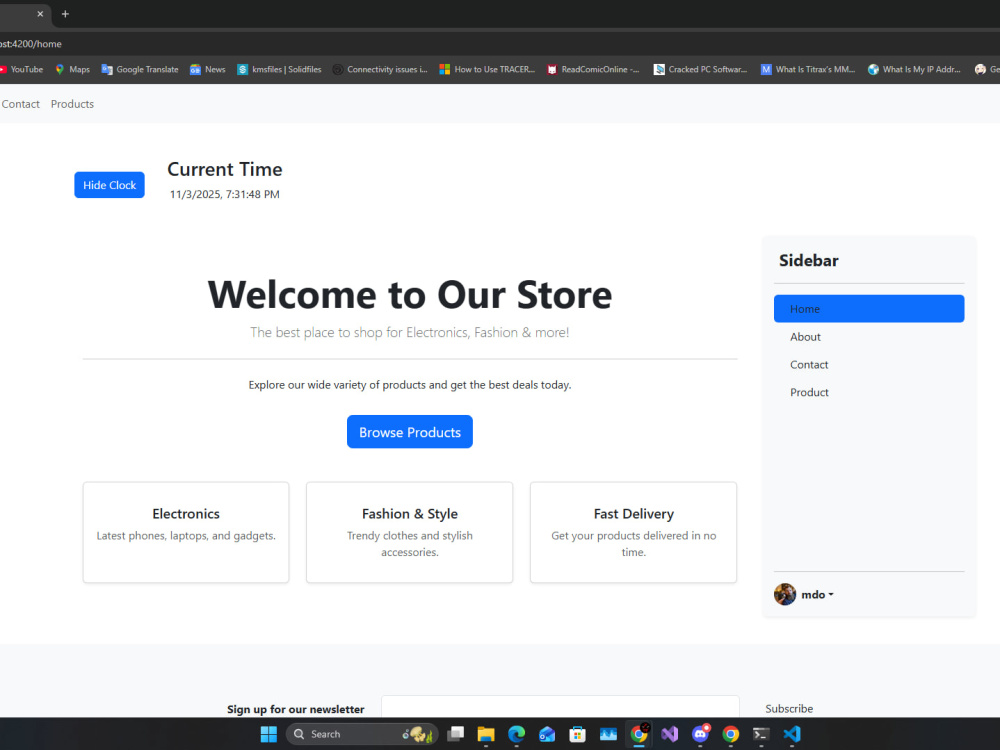Click the Sign up for our newsletter label

pyautogui.click(x=295, y=709)
